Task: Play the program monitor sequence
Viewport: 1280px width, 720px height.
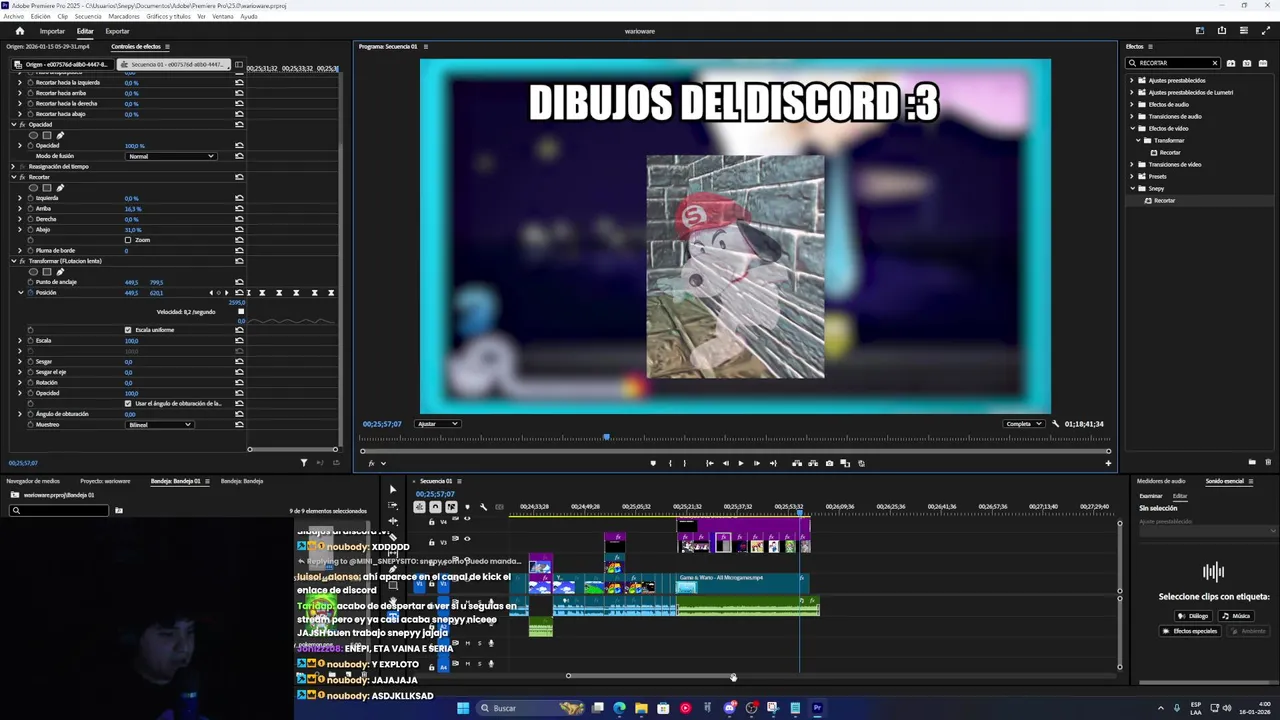Action: click(740, 463)
